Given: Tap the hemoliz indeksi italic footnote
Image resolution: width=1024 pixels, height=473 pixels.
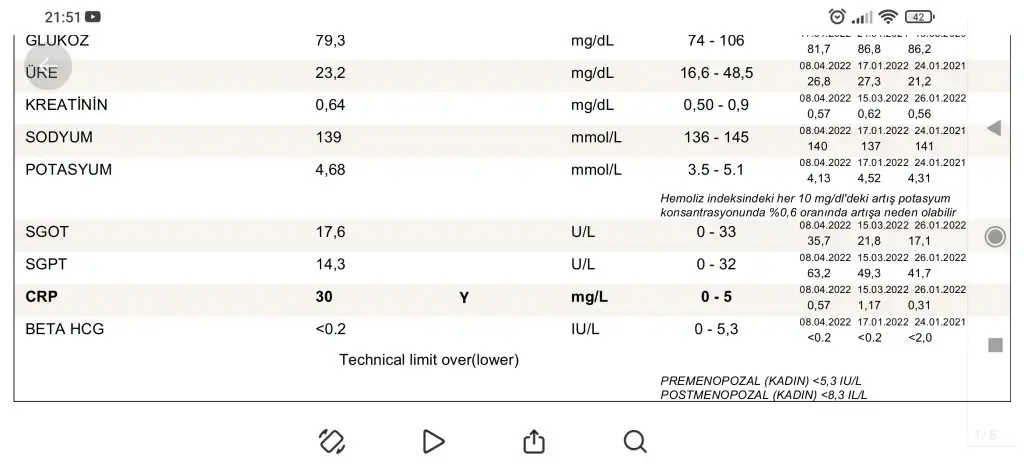Looking at the screenshot, I should click(808, 205).
